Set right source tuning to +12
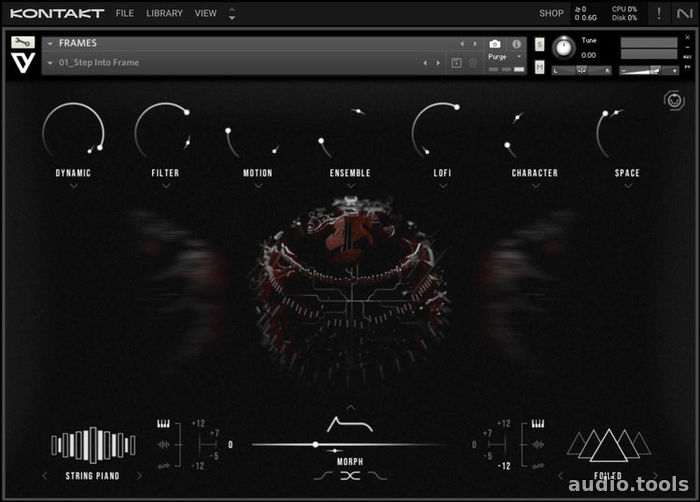 point(504,423)
